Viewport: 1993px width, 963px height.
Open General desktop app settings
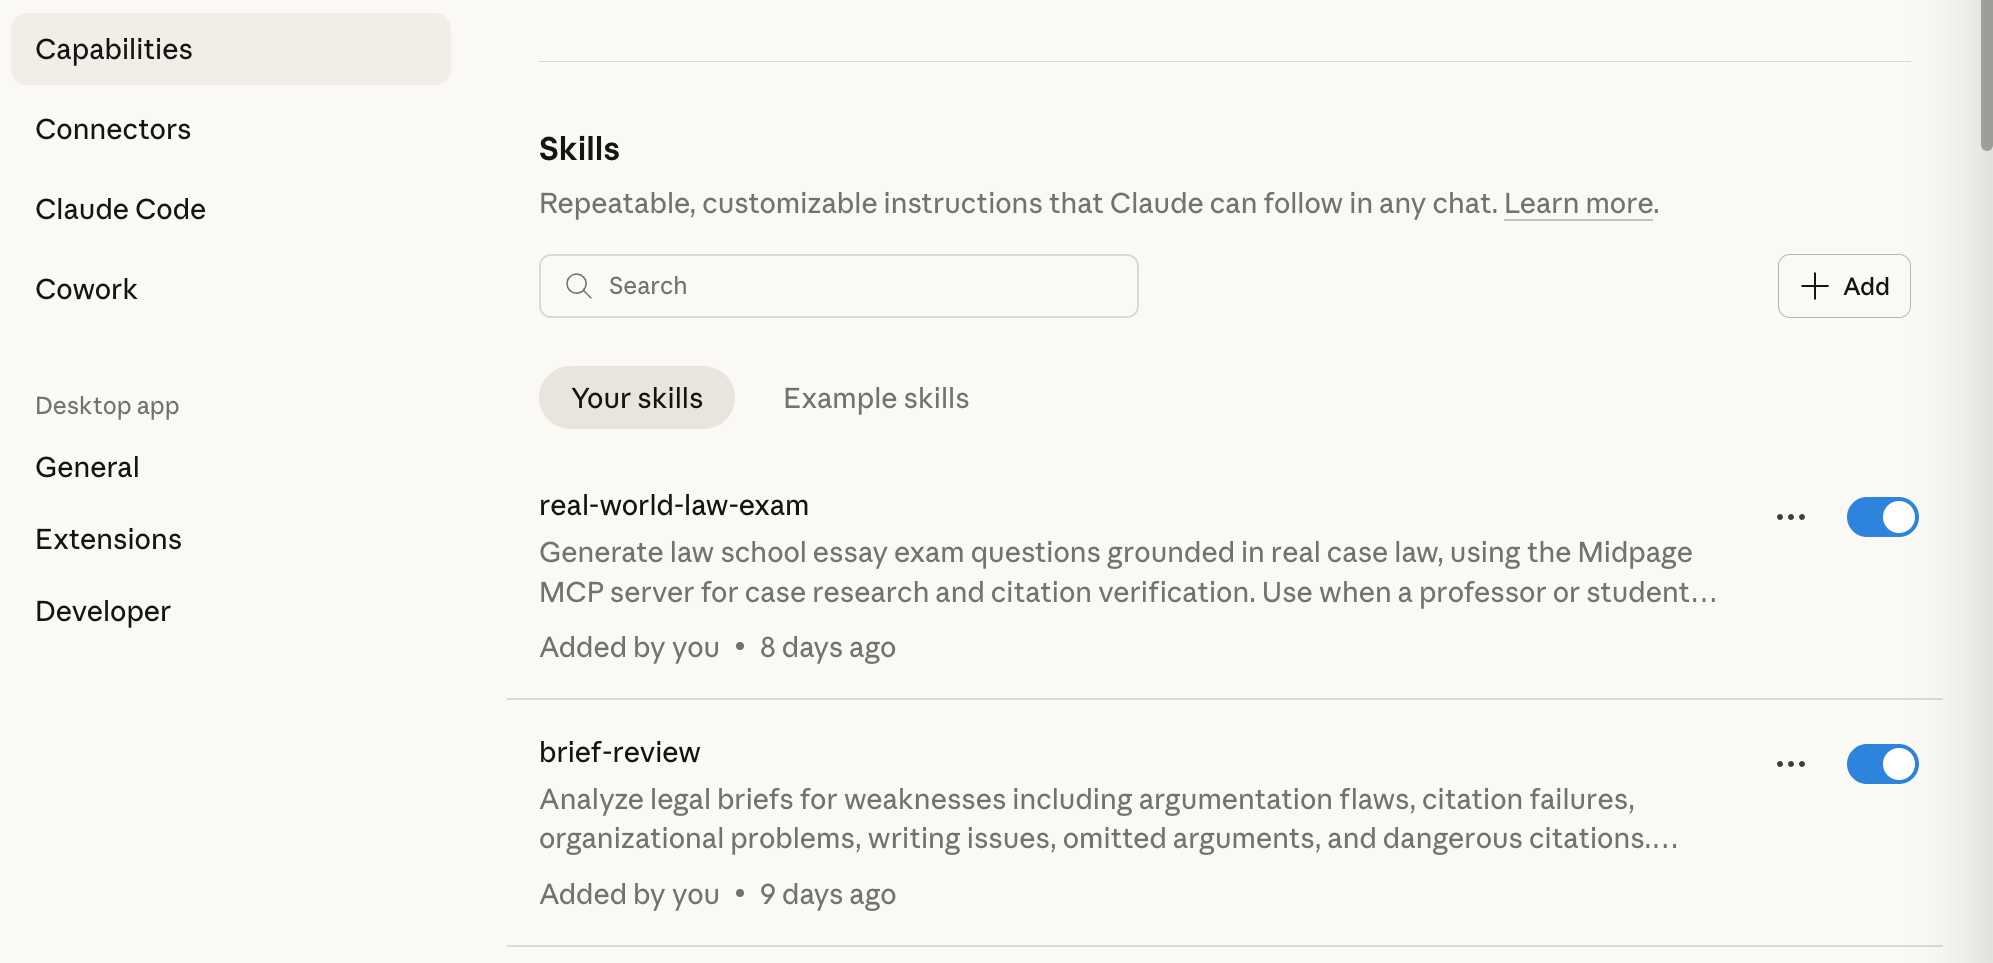coord(87,467)
